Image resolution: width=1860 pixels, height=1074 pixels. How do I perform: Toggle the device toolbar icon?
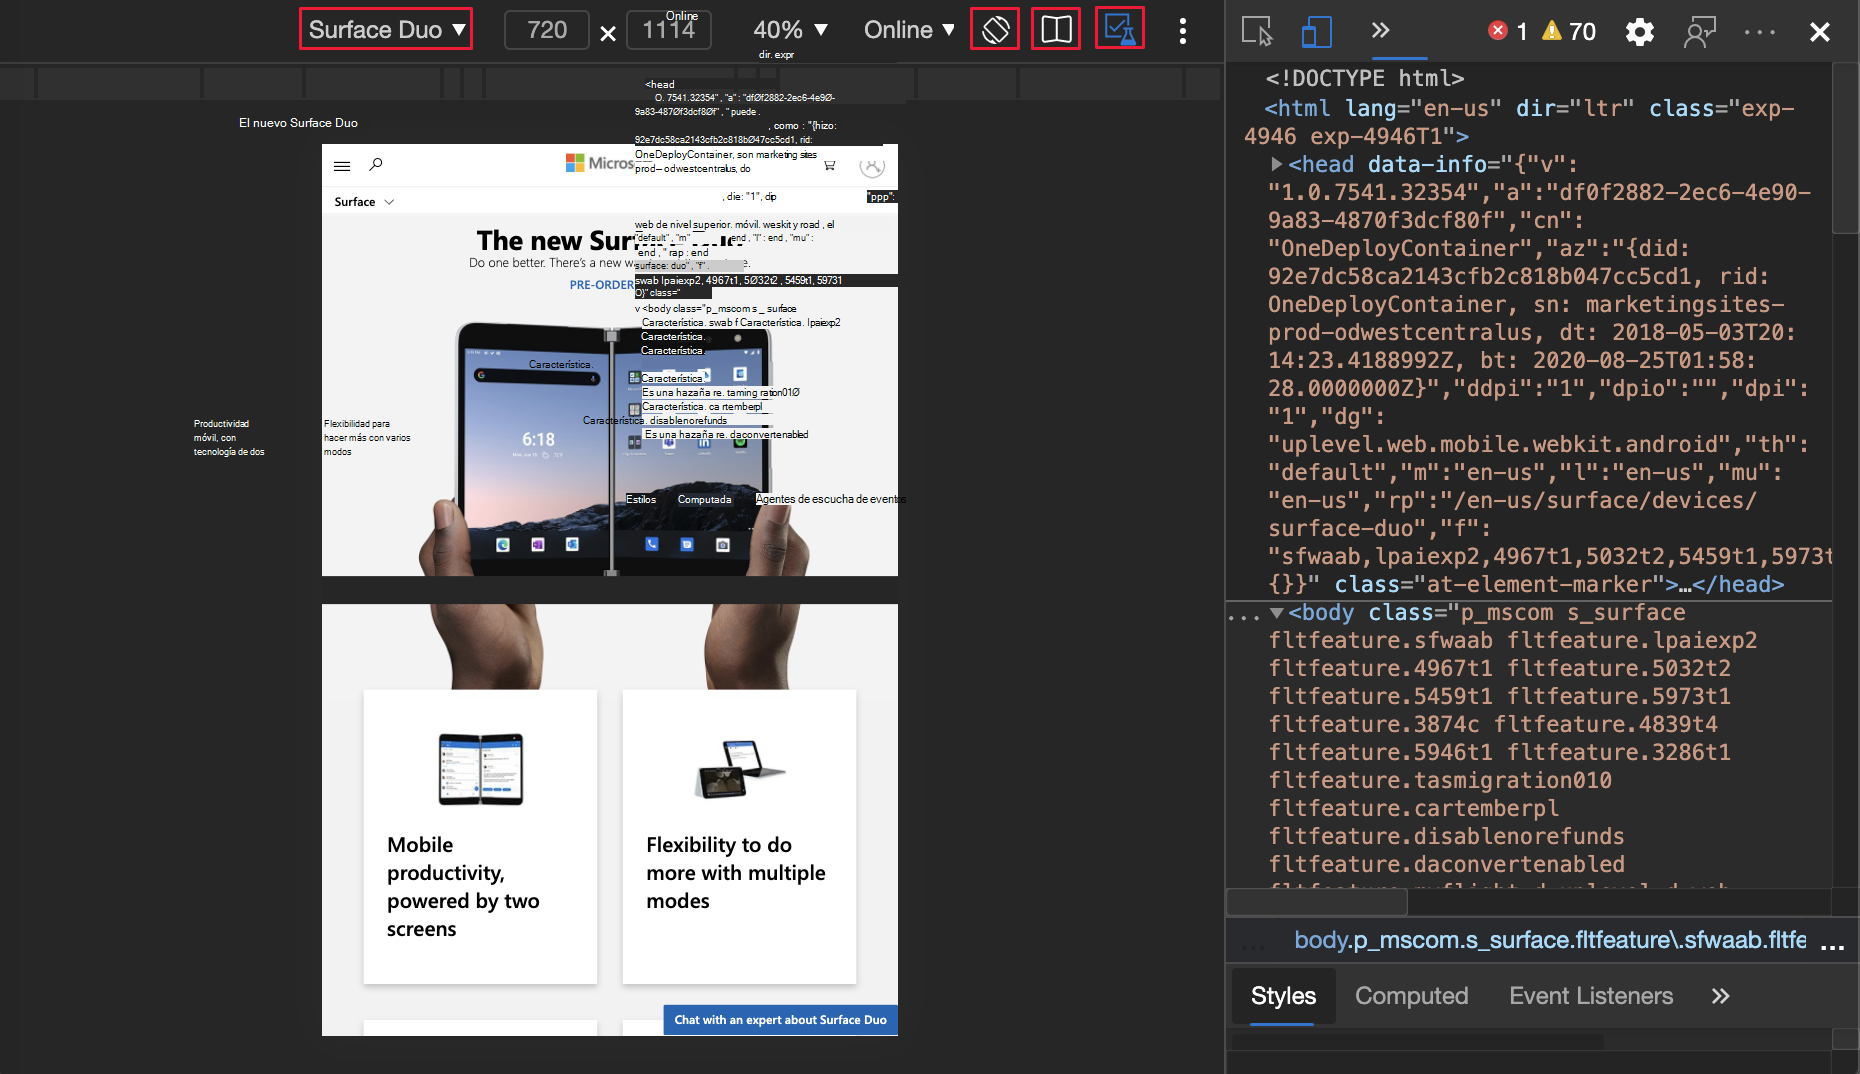(1316, 31)
